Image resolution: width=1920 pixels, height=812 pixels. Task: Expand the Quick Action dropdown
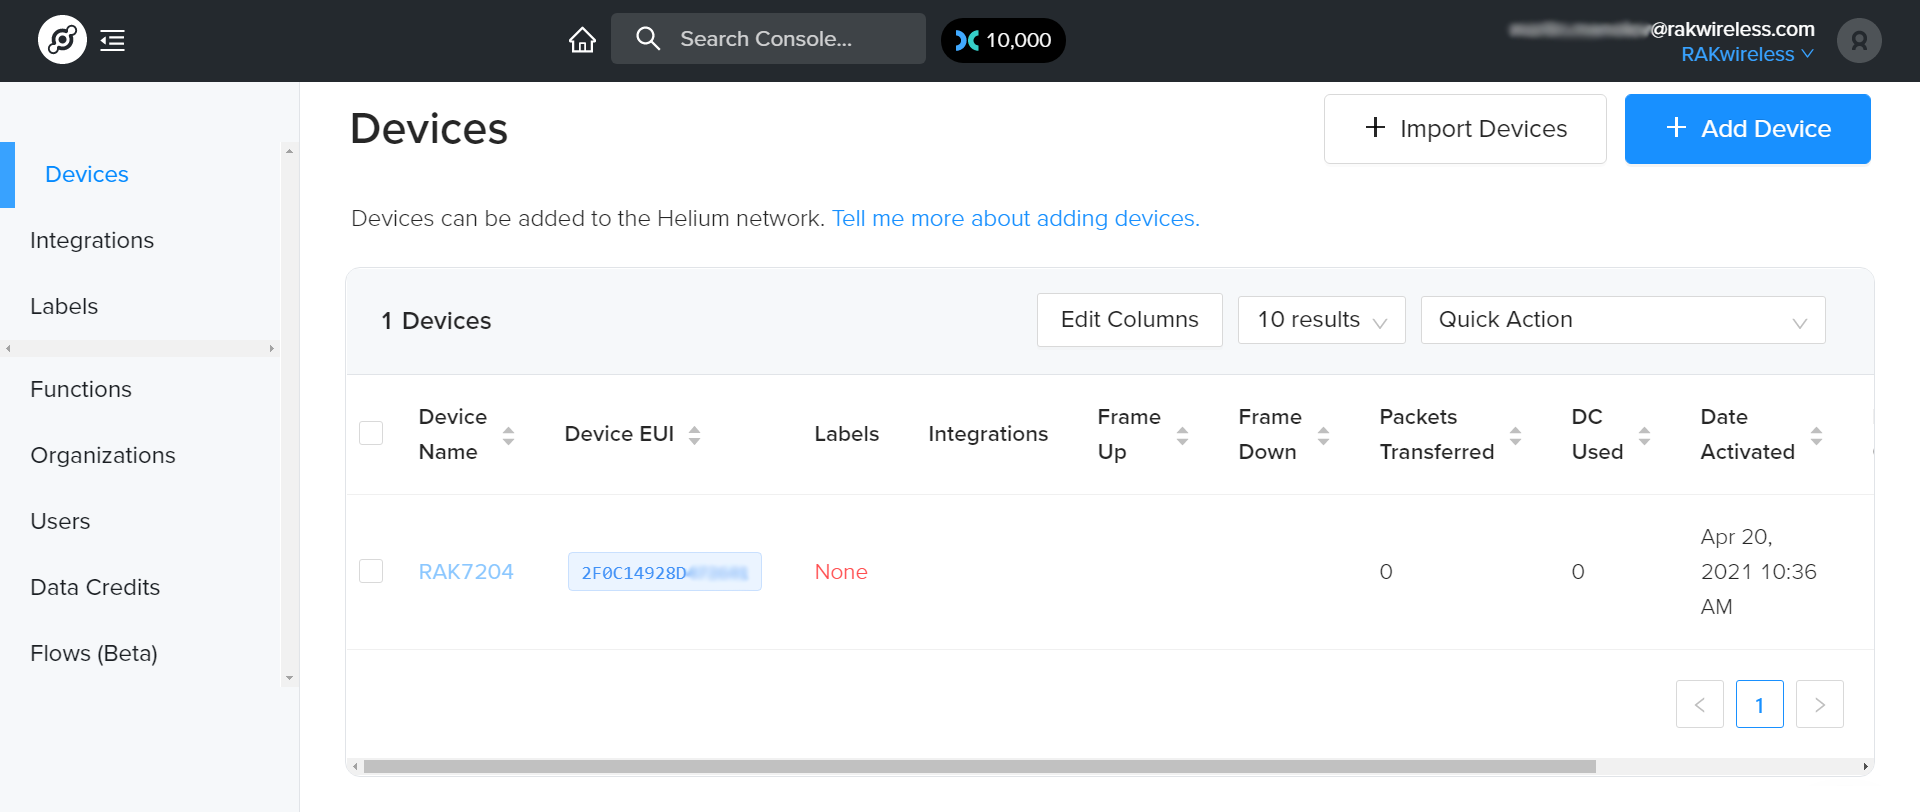[1622, 320]
